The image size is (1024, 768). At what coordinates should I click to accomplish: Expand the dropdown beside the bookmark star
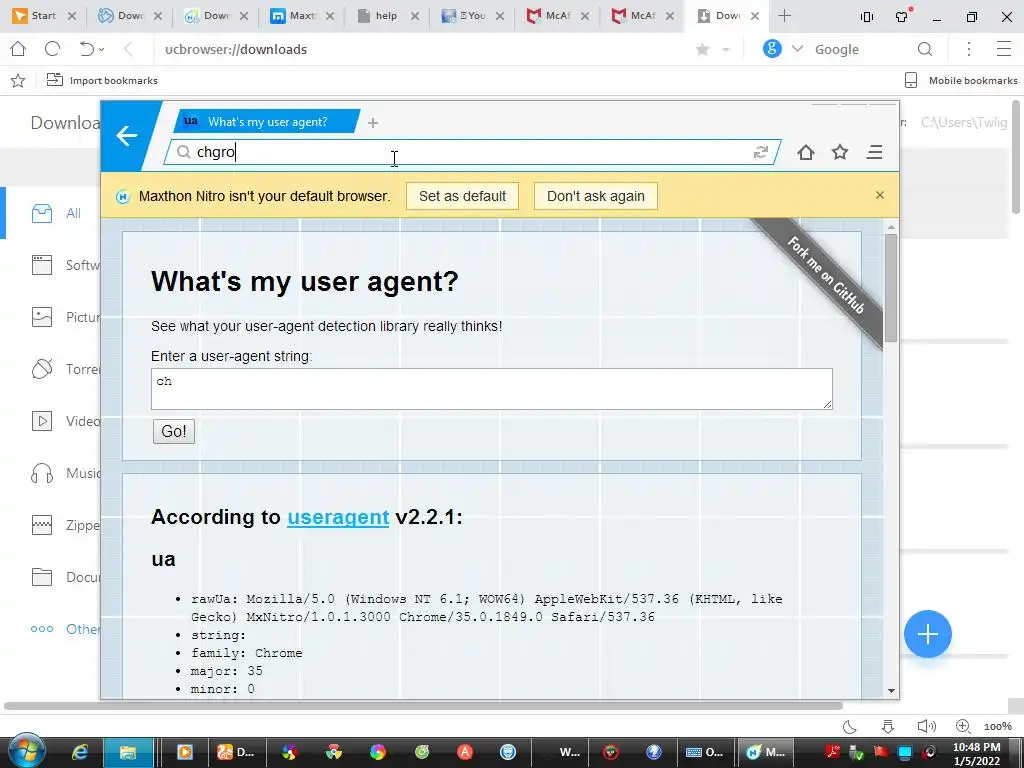click(x=726, y=50)
